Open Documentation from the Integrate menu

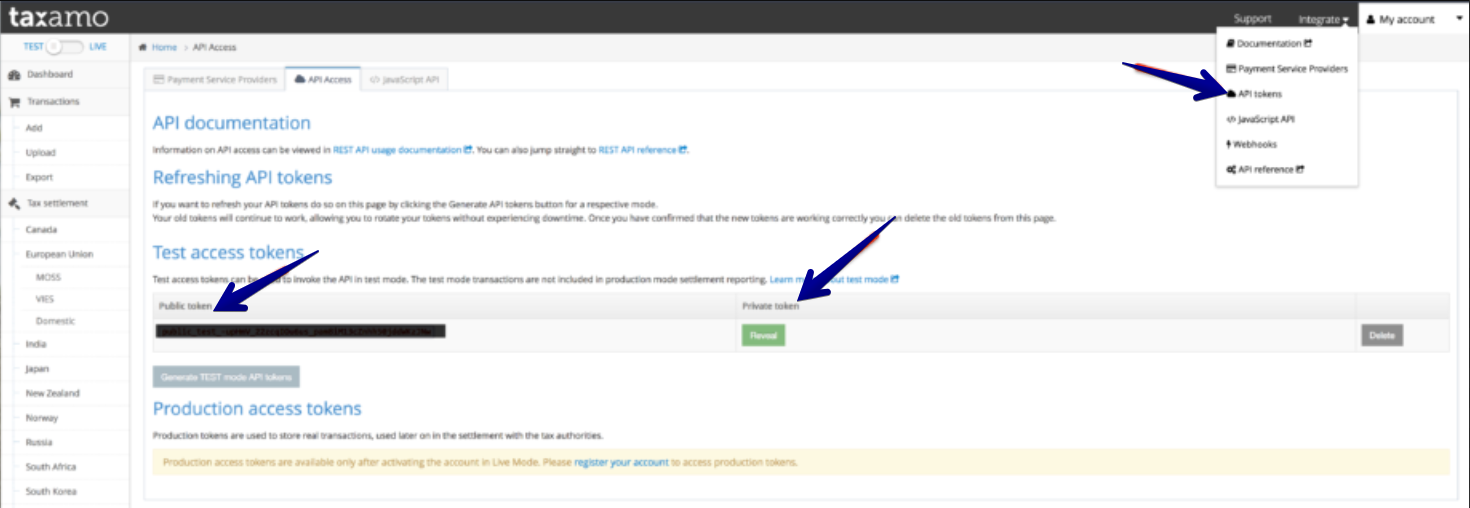(1269, 44)
